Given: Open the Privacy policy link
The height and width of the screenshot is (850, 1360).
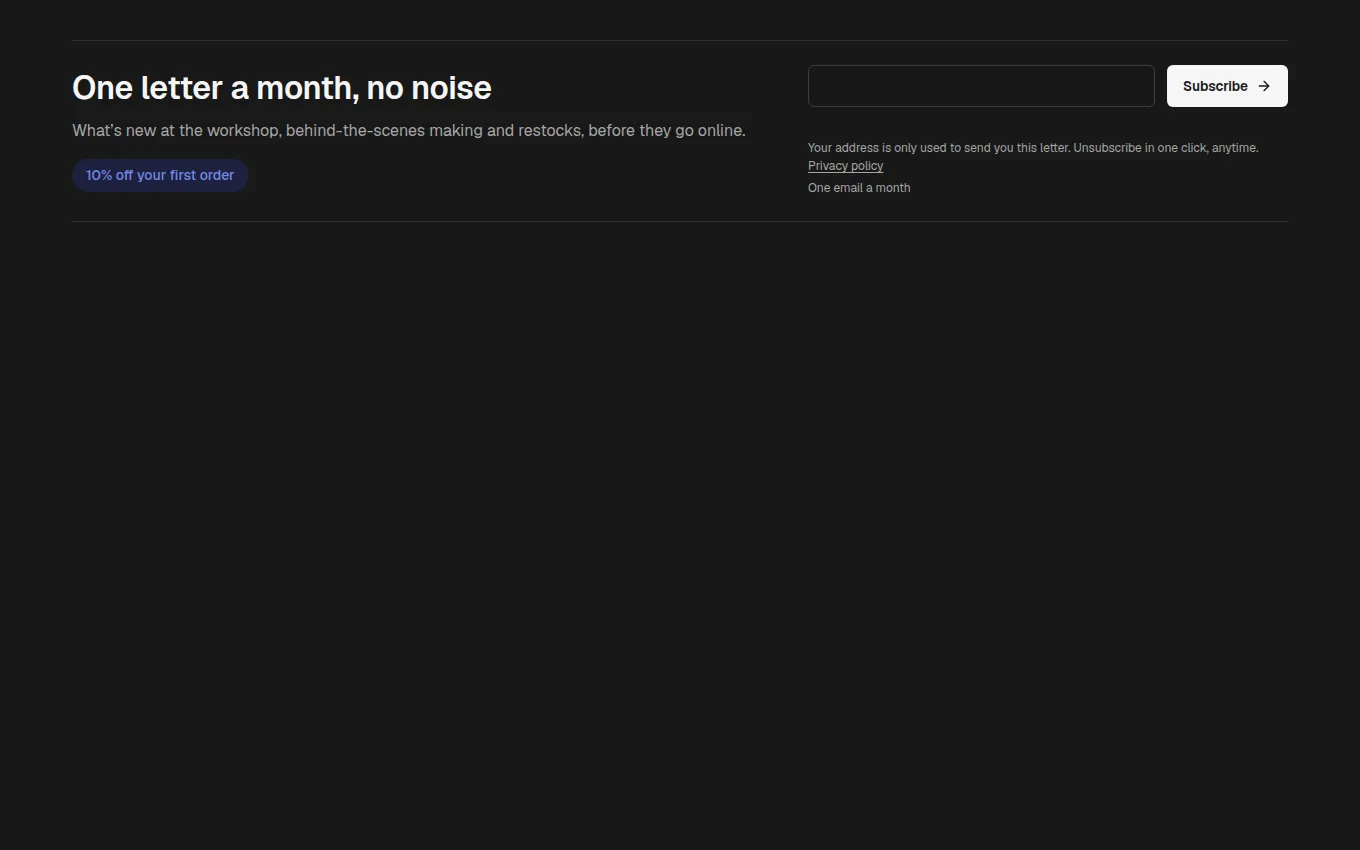Looking at the screenshot, I should point(845,166).
